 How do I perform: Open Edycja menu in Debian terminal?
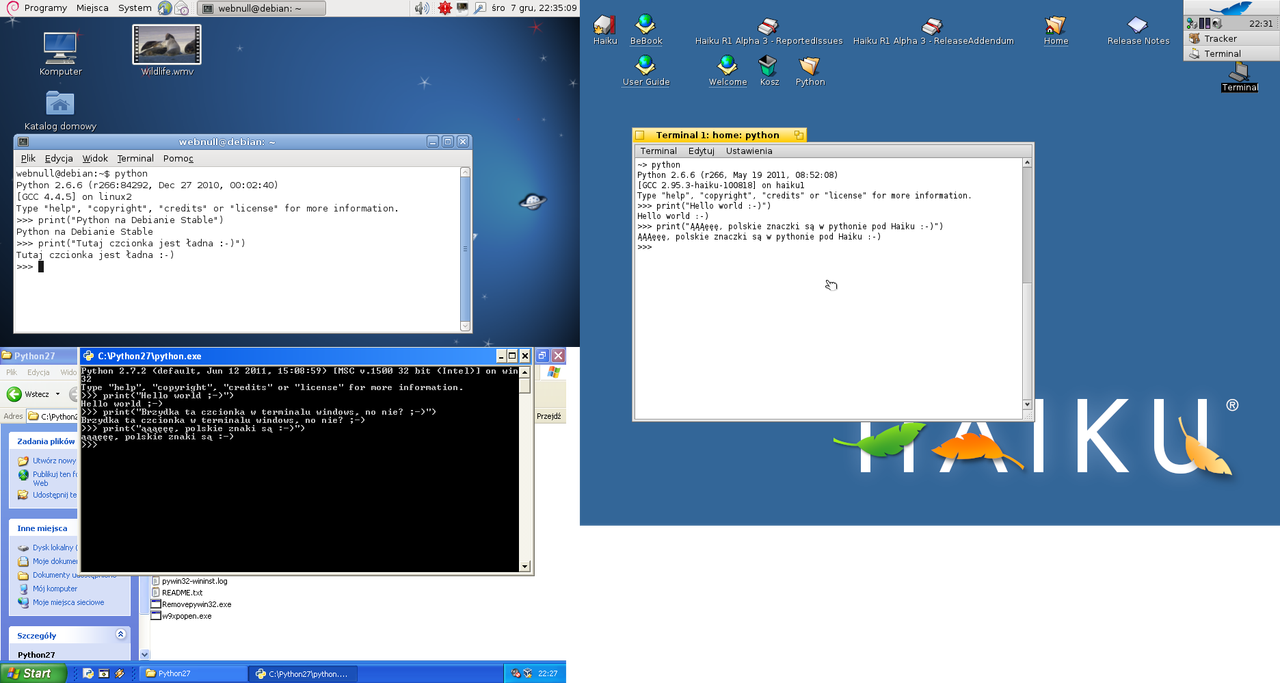click(59, 158)
